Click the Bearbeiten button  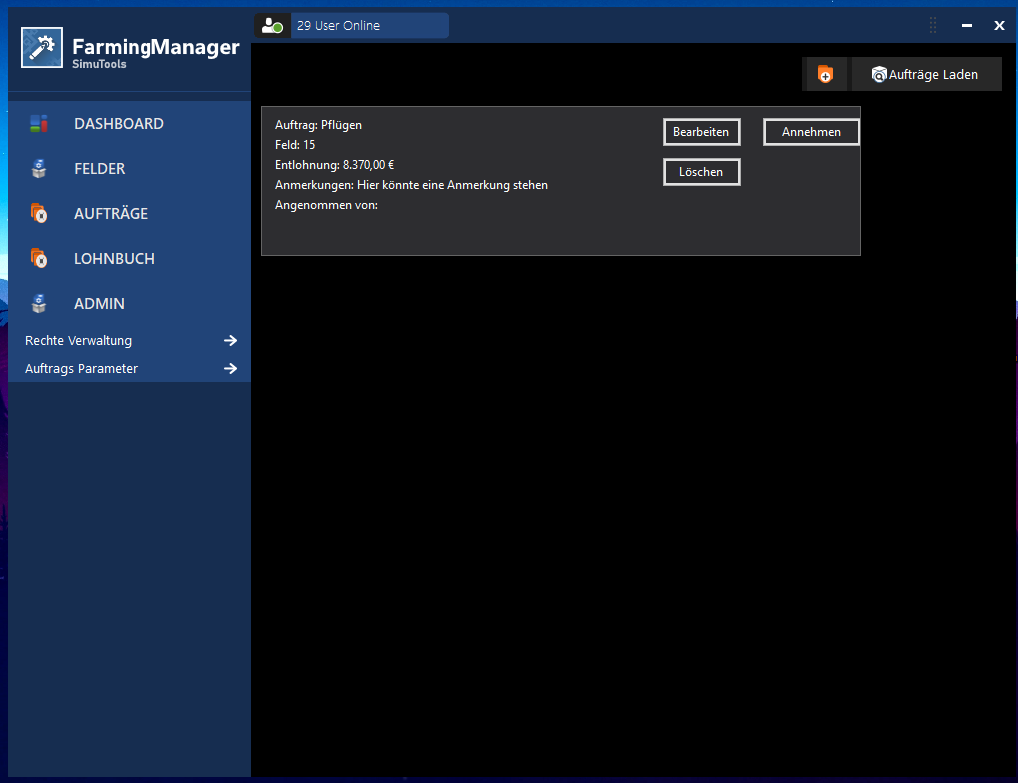click(x=701, y=132)
